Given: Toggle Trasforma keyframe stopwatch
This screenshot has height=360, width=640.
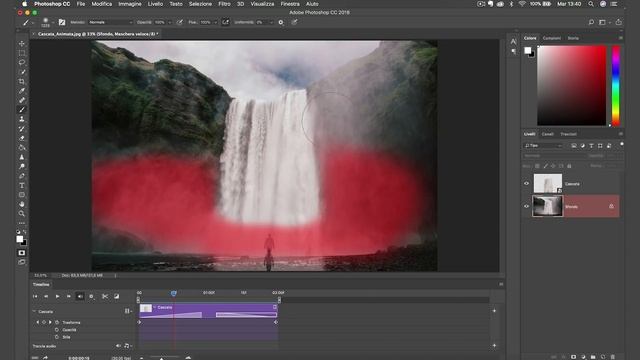Looking at the screenshot, I should coord(57,322).
